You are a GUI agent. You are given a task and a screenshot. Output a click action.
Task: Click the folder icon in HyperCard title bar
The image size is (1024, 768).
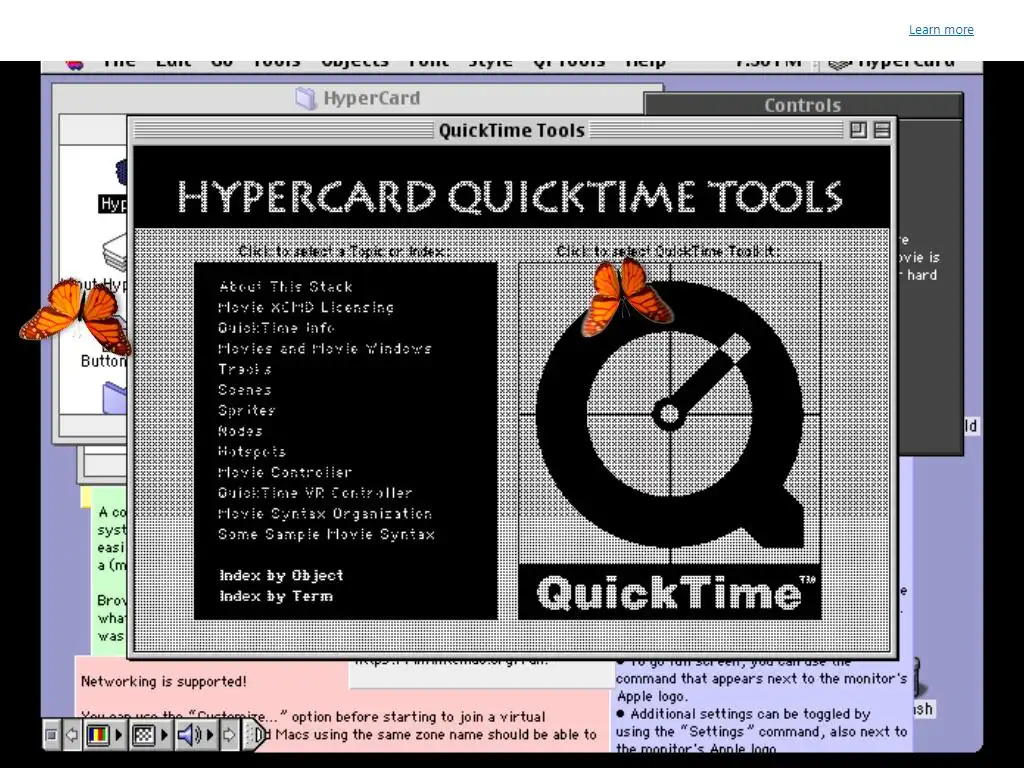pyautogui.click(x=305, y=99)
